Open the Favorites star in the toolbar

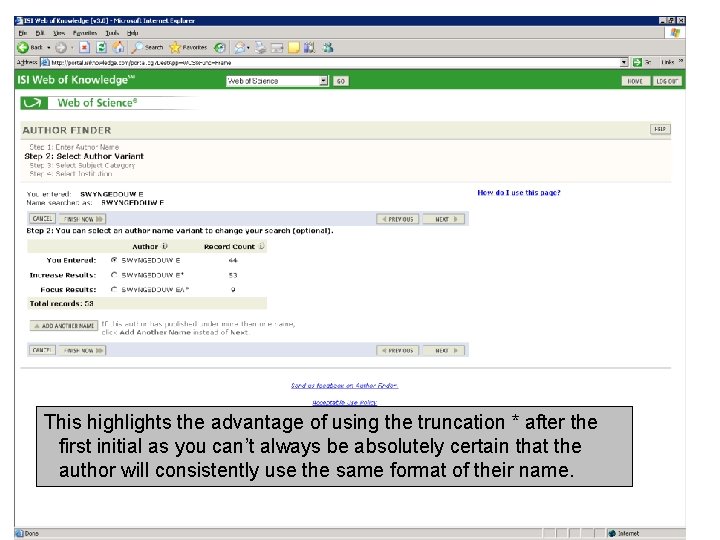[188, 47]
